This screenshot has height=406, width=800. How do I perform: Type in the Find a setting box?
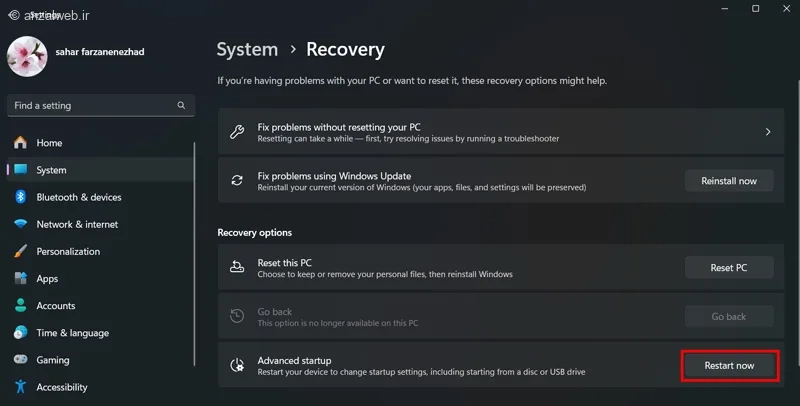(x=90, y=105)
